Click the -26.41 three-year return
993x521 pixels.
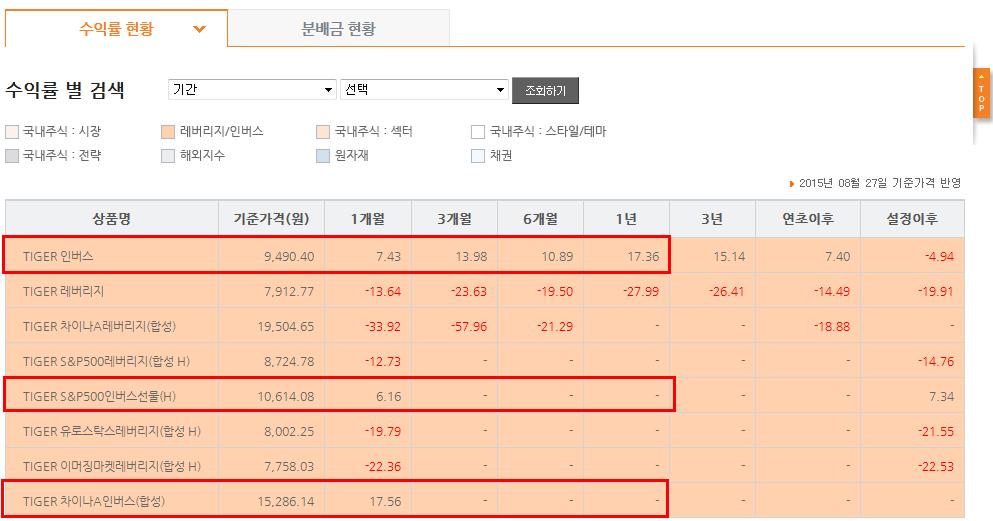pyautogui.click(x=727, y=291)
